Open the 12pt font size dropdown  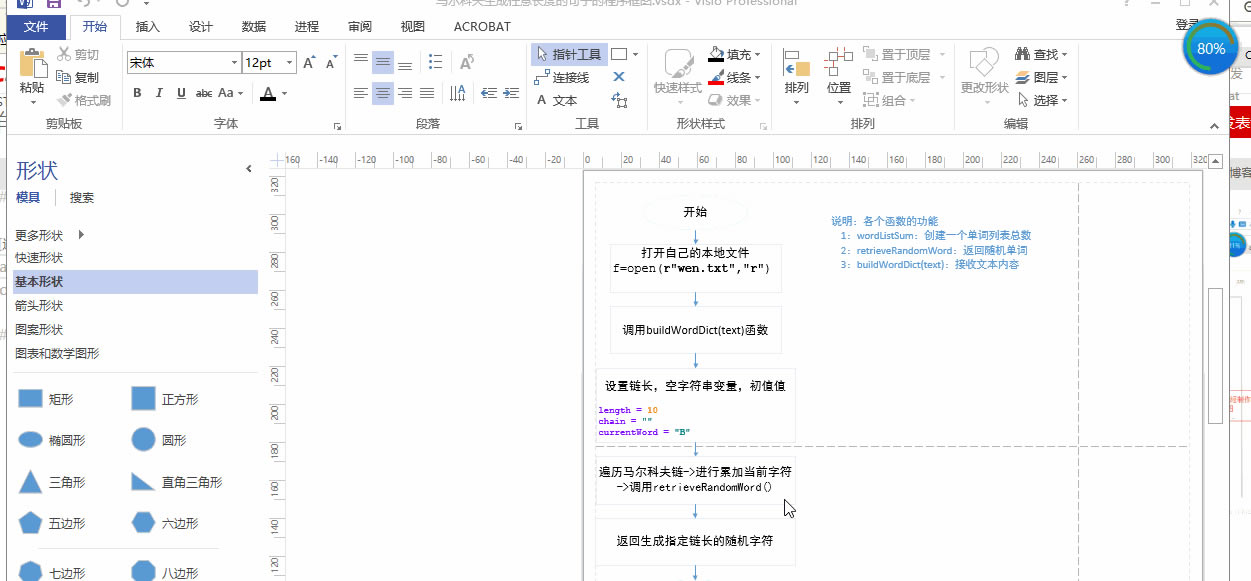click(x=290, y=63)
